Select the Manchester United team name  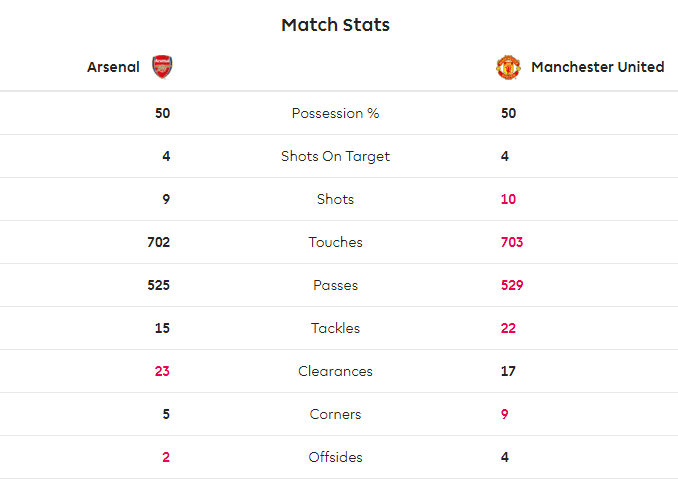597,67
